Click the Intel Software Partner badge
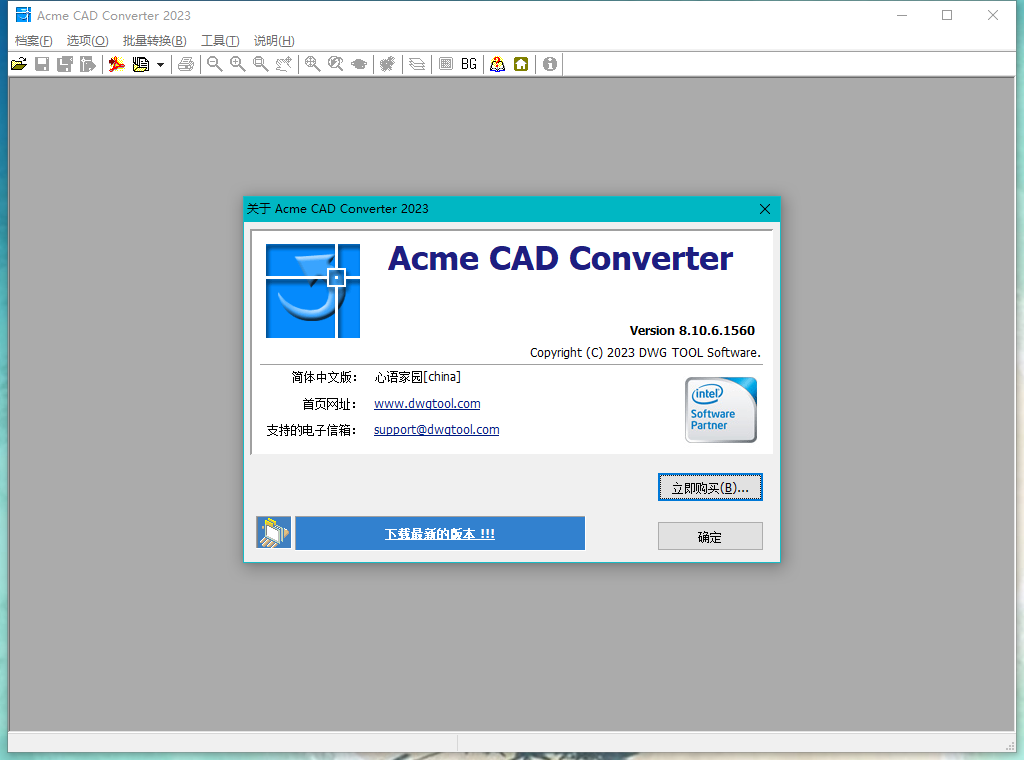Screen dimensions: 1024x760 point(721,410)
